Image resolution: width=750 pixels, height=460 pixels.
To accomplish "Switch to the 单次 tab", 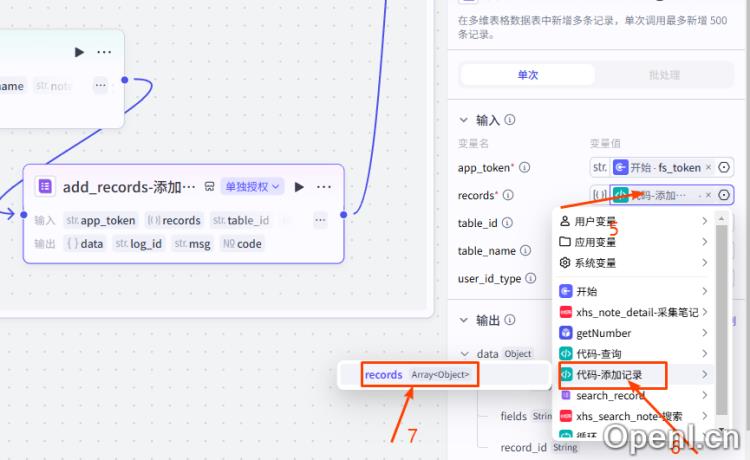I will coord(528,75).
